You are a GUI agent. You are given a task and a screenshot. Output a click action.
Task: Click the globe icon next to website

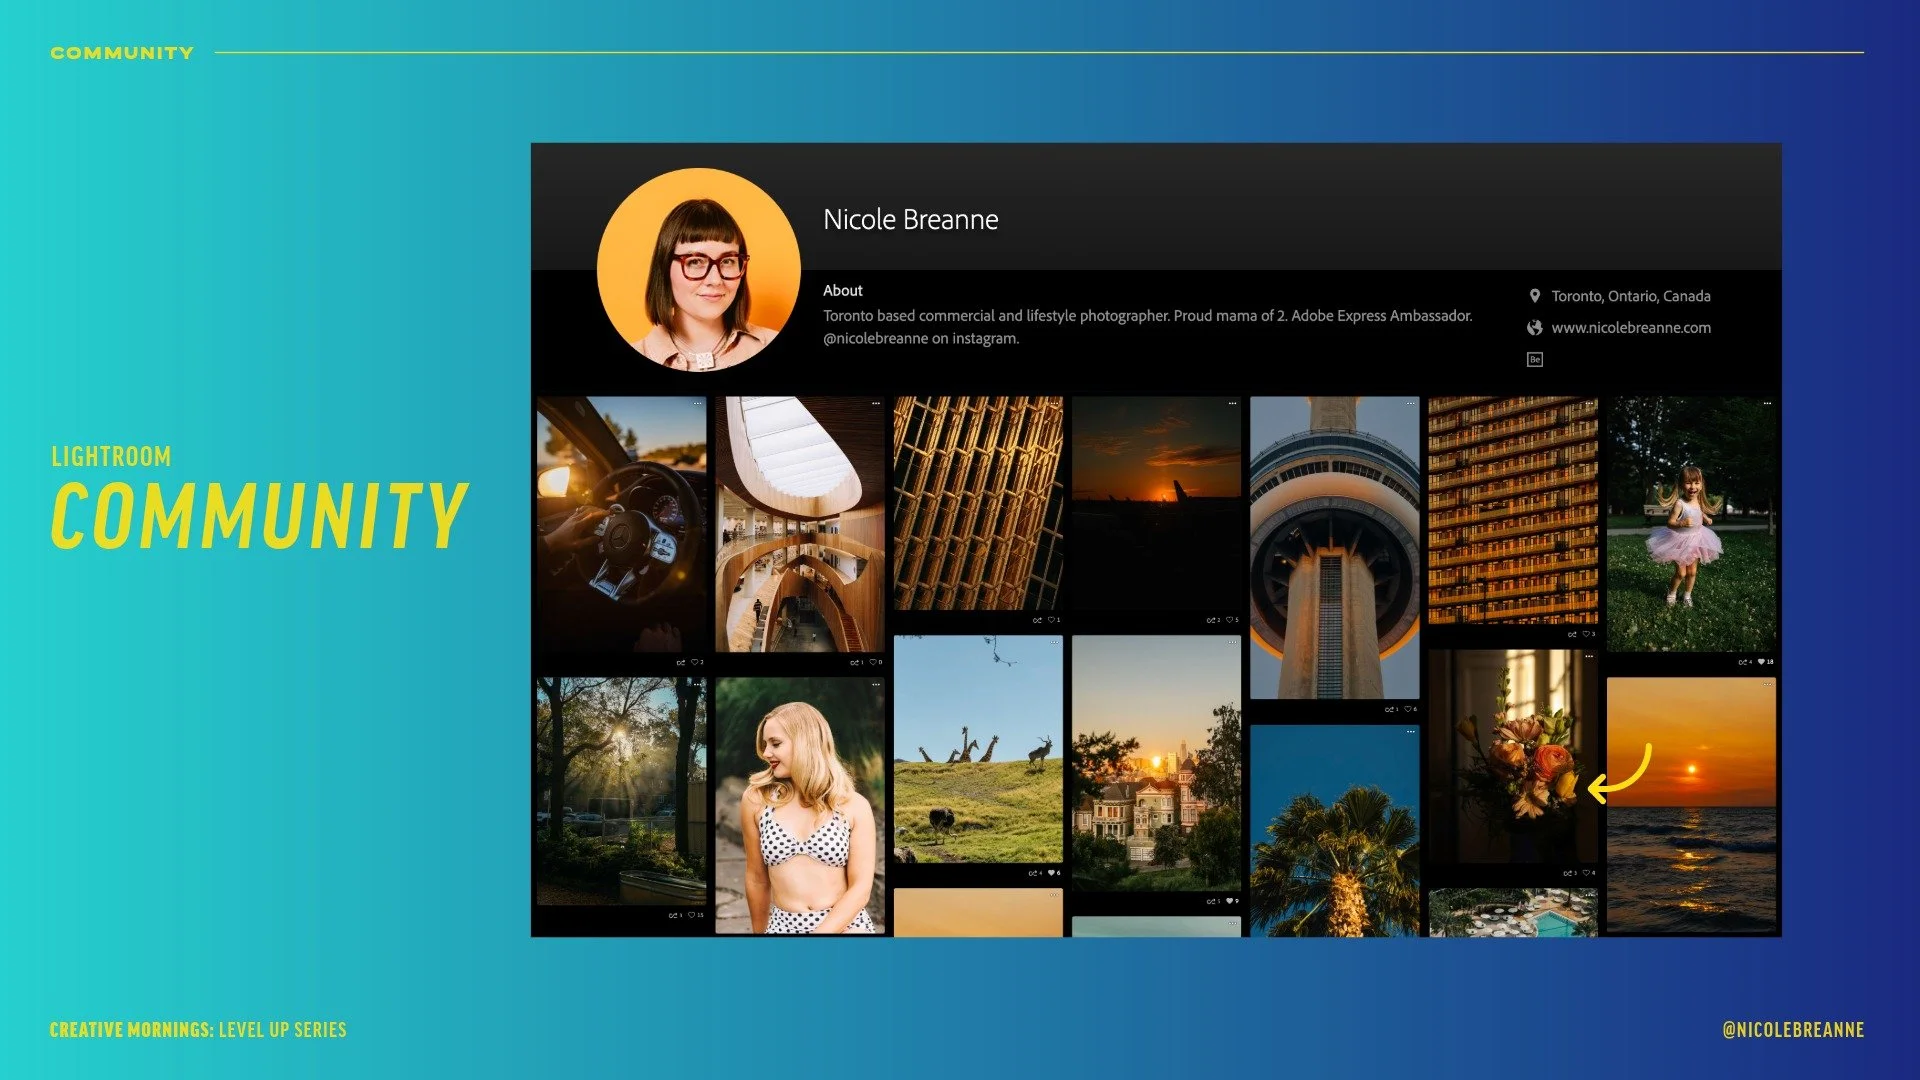point(1535,328)
